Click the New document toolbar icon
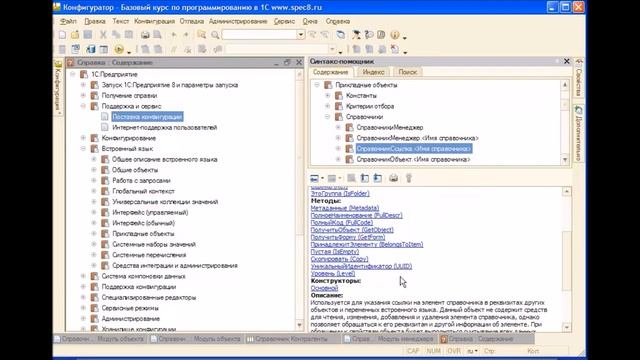Viewport: 640px width, 360px height. [62, 35]
